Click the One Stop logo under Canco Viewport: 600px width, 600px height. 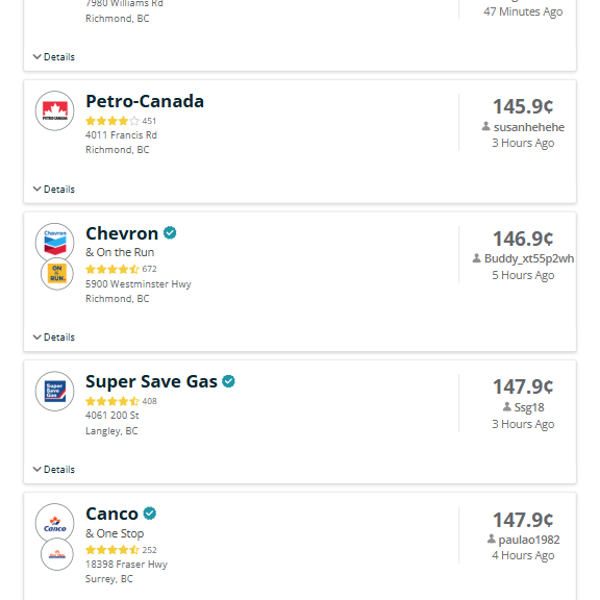pyautogui.click(x=57, y=554)
